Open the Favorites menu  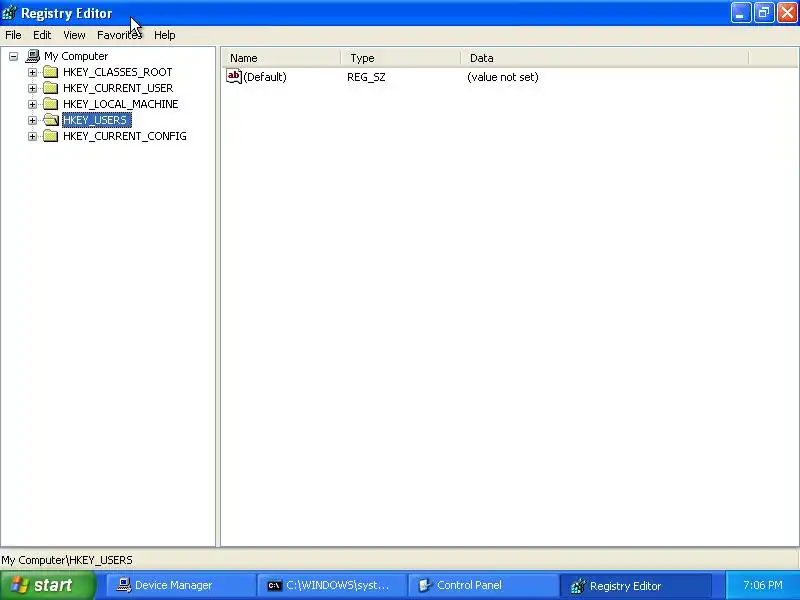(119, 35)
